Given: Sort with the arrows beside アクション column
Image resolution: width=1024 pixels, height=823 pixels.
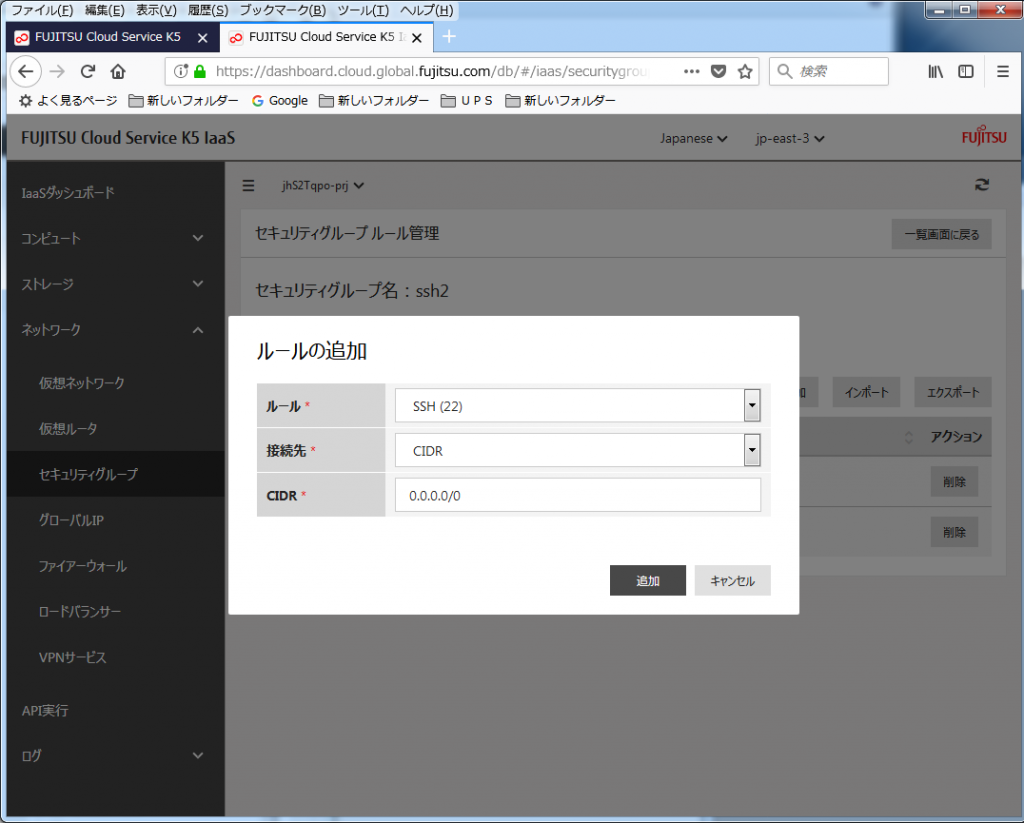Looking at the screenshot, I should pyautogui.click(x=908, y=437).
